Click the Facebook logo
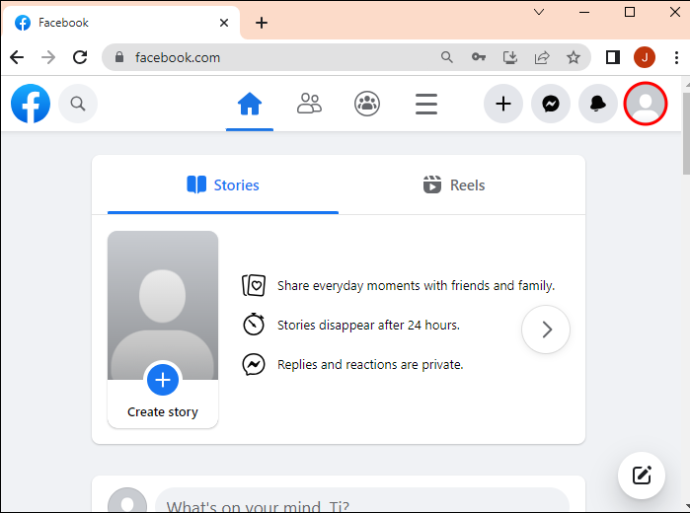The image size is (690, 513). 30,104
